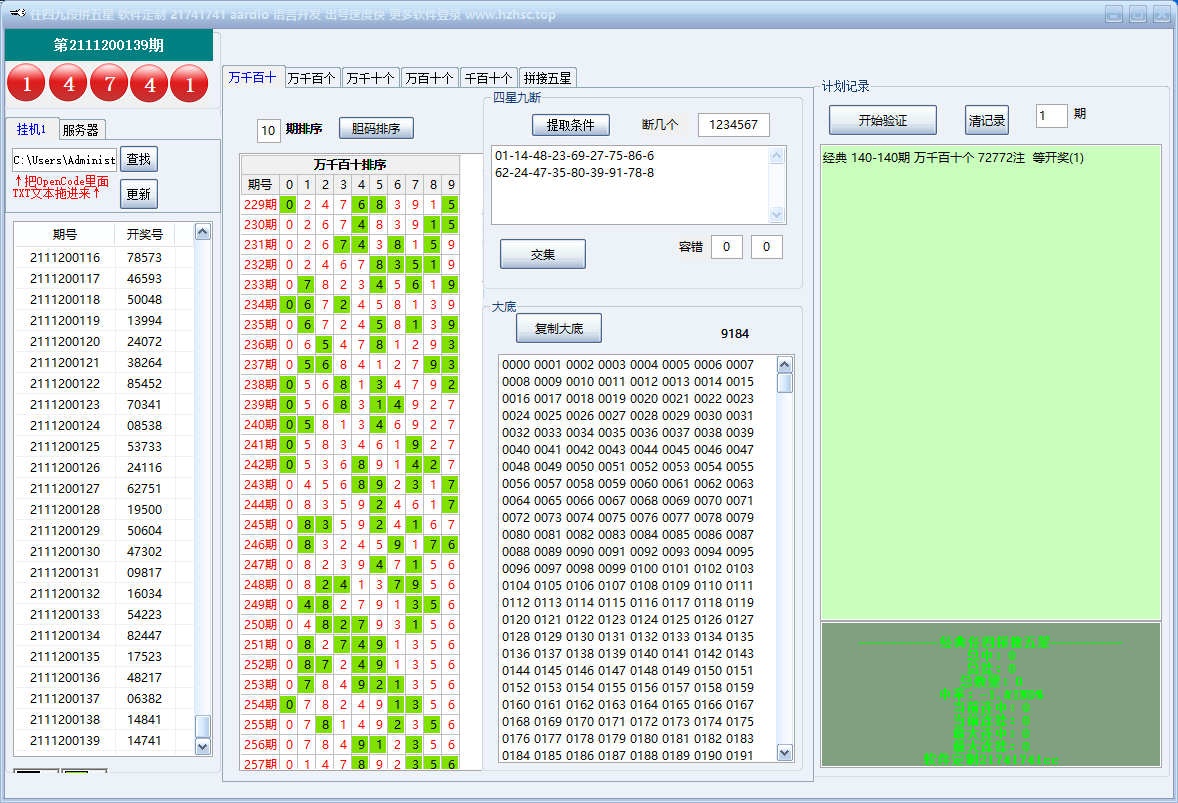The width and height of the screenshot is (1178, 803).
Task: Click the 提取条件 button
Action: pyautogui.click(x=570, y=125)
